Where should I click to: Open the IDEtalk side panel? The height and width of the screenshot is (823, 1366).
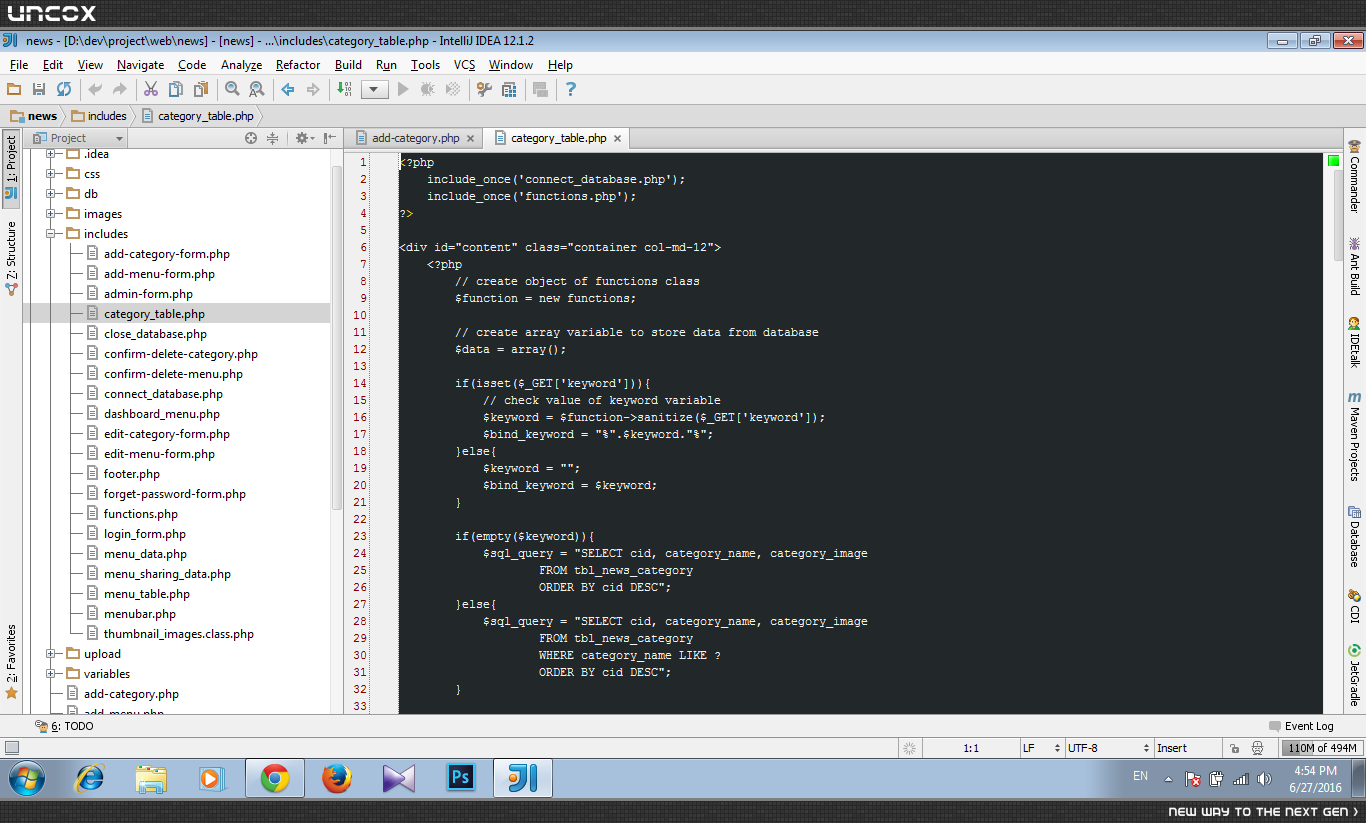coord(1354,342)
